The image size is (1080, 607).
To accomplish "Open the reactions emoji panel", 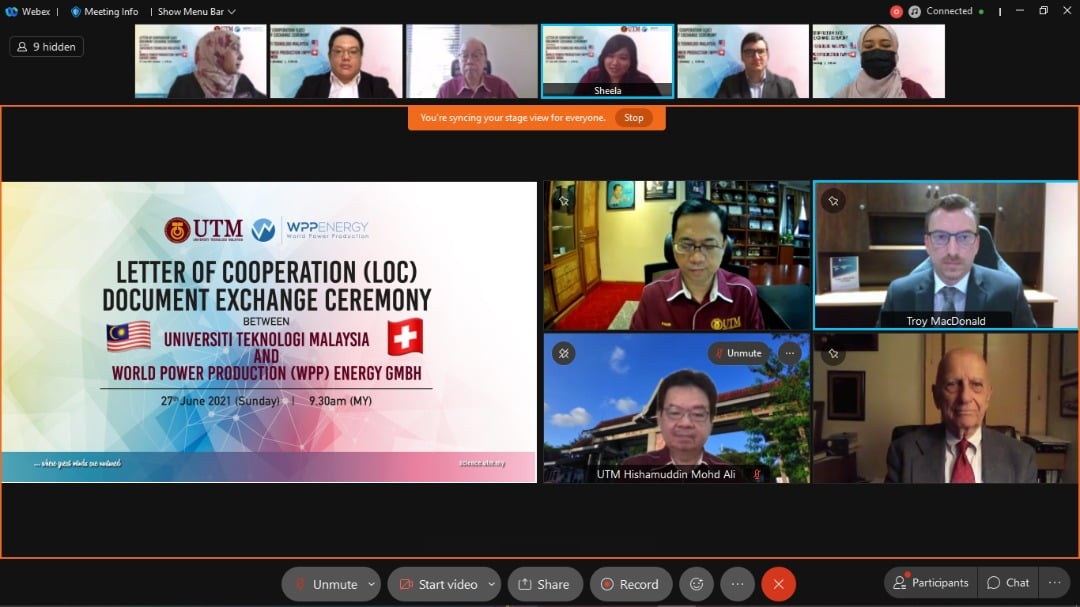I will pyautogui.click(x=696, y=584).
